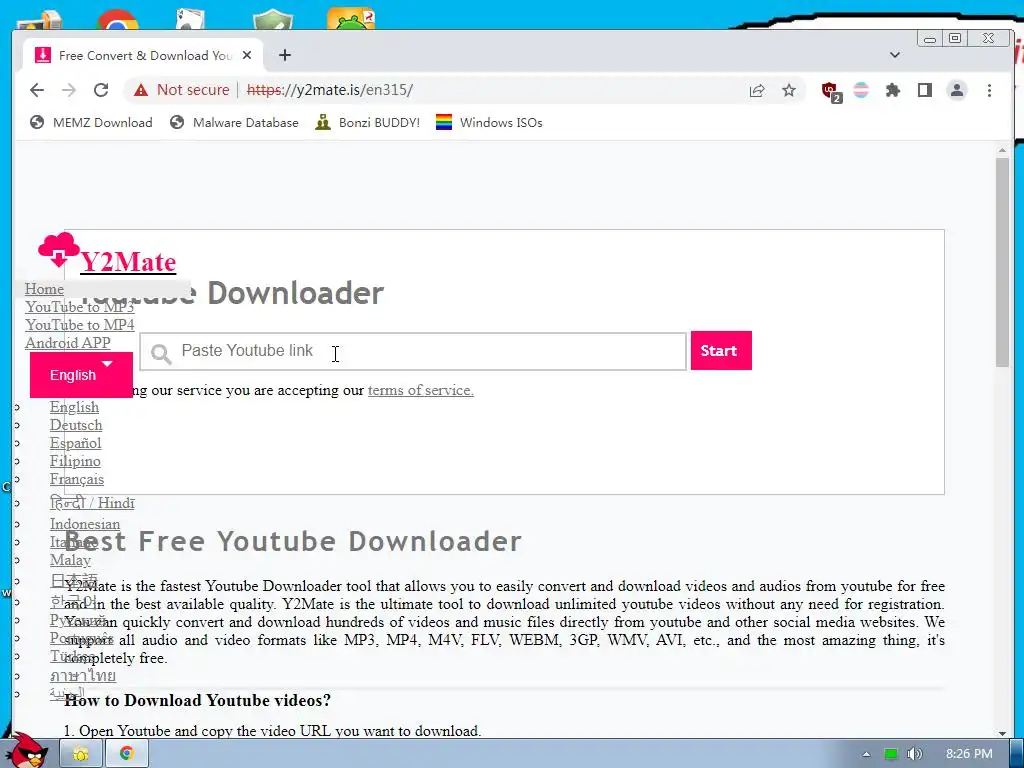Open a new tab with plus button
1024x768 pixels.
pyautogui.click(x=285, y=56)
